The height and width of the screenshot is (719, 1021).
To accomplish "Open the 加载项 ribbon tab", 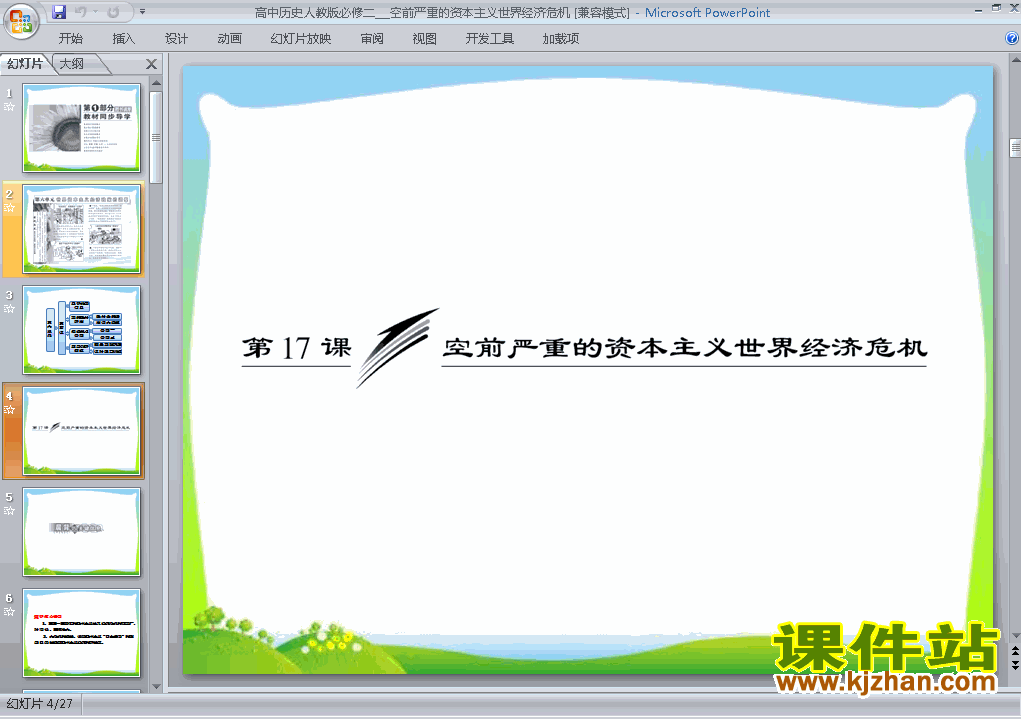I will point(561,38).
